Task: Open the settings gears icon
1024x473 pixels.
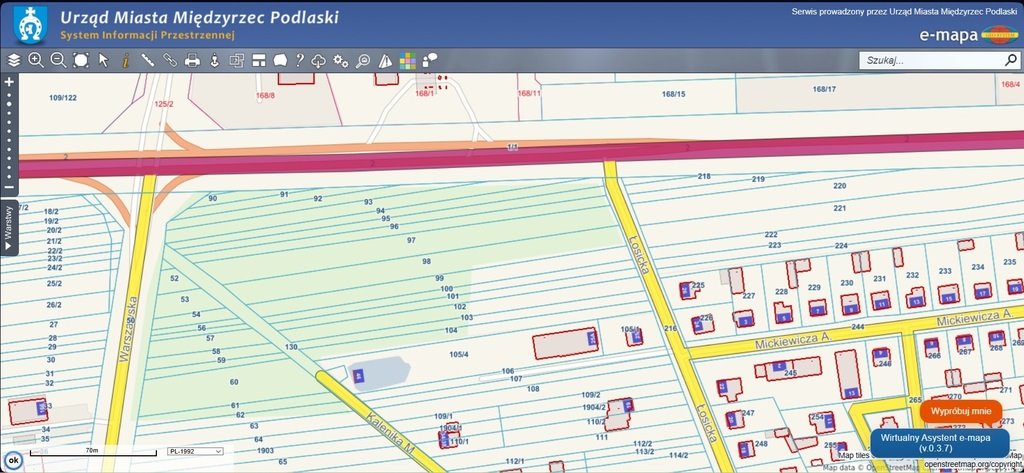Action: [341, 60]
